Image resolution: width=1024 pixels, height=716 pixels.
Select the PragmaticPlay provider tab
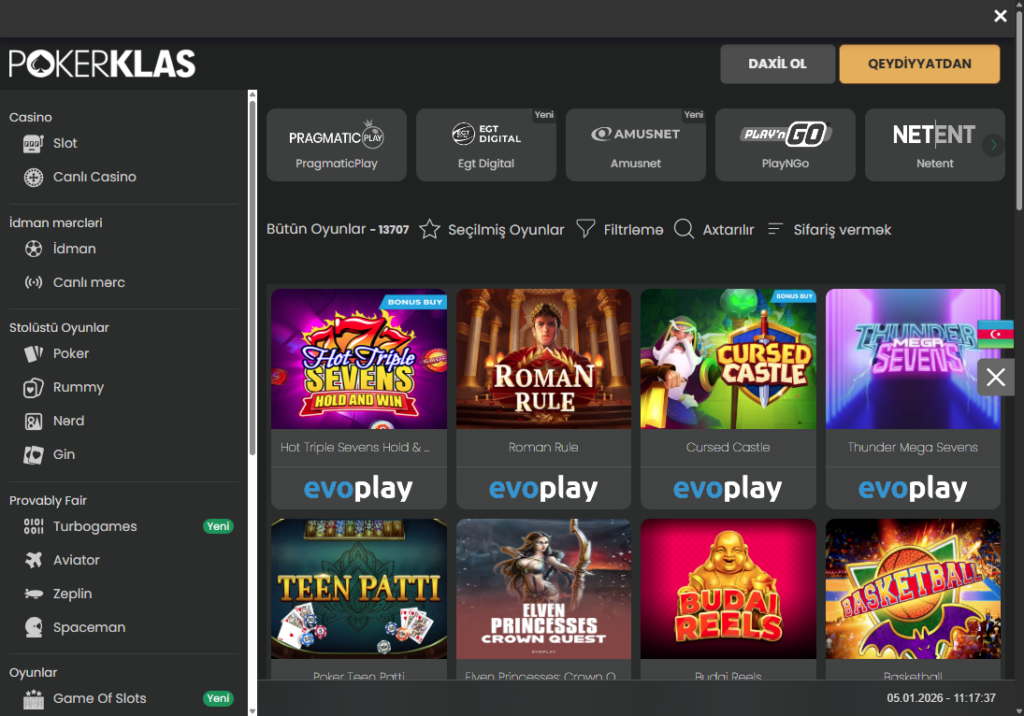click(336, 145)
